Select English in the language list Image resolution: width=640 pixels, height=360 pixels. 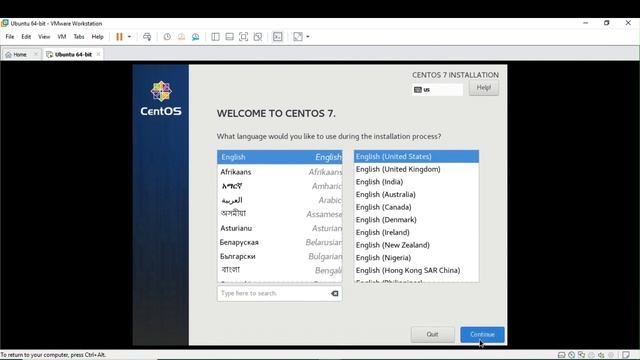coord(280,157)
